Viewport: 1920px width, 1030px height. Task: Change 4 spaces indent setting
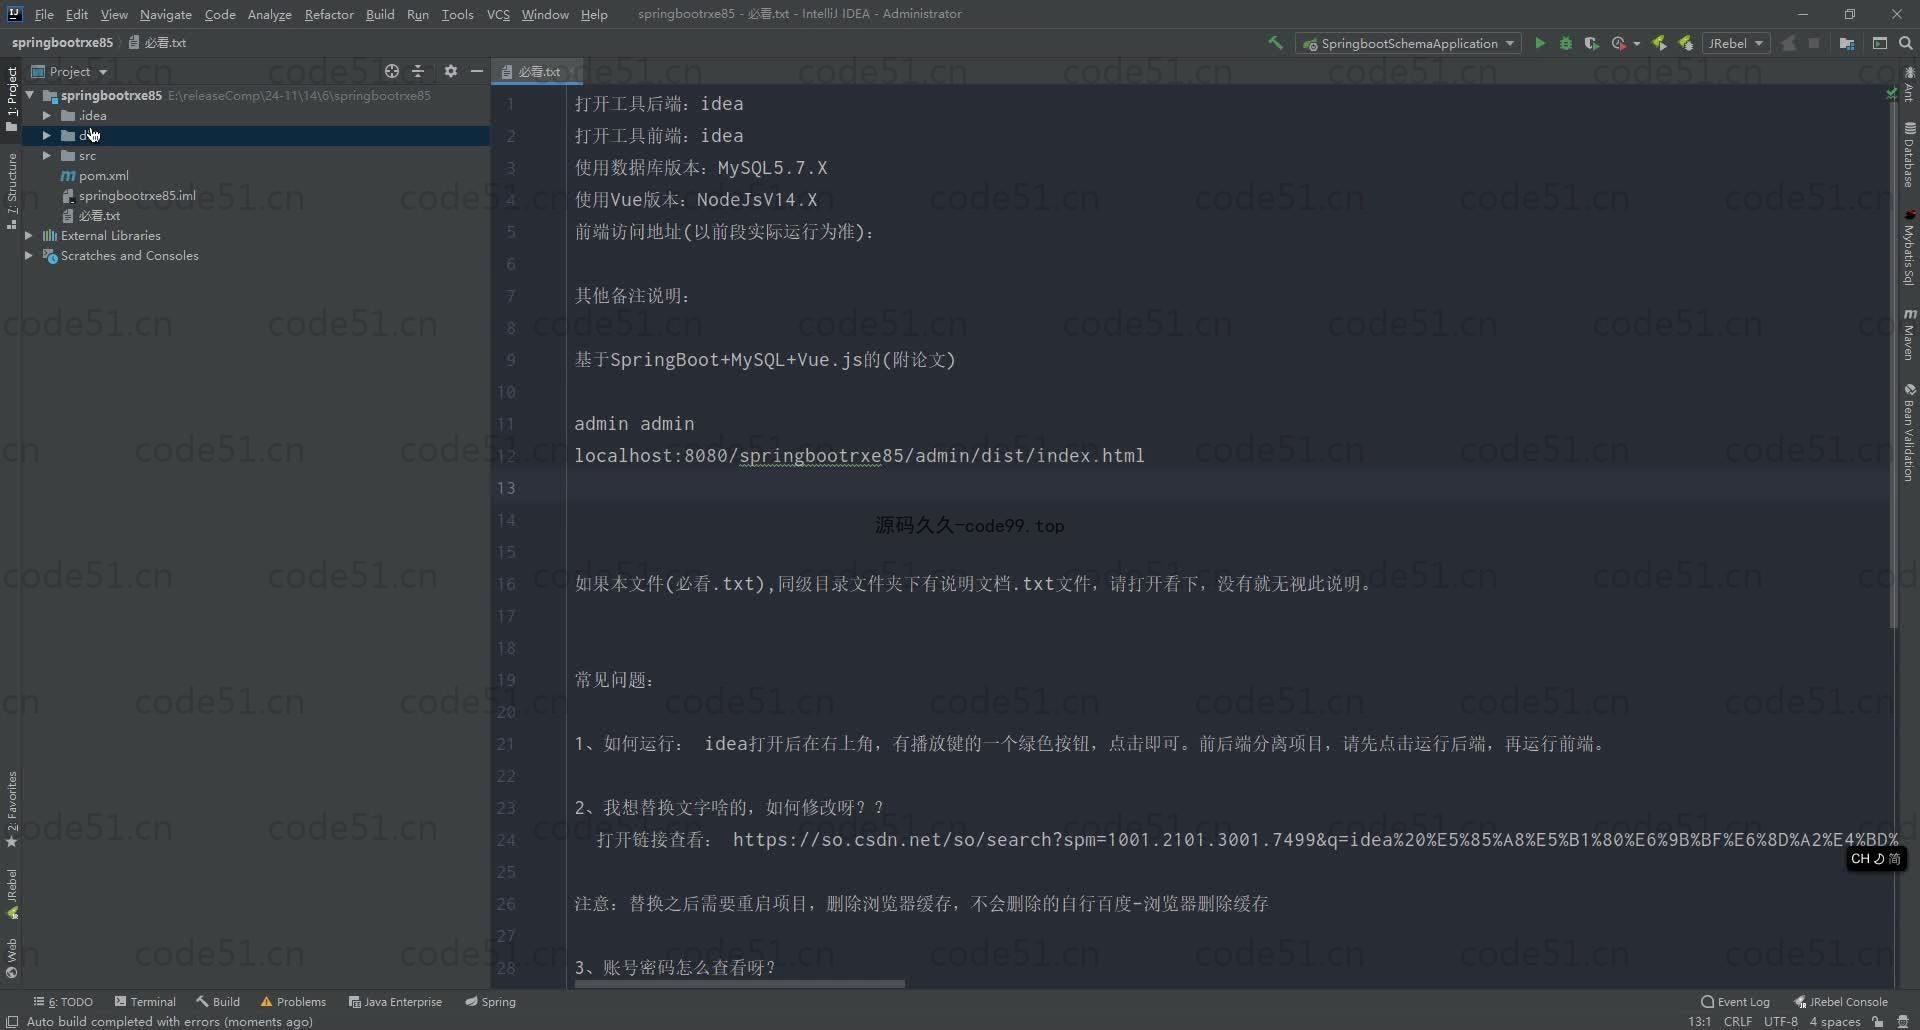1834,1021
